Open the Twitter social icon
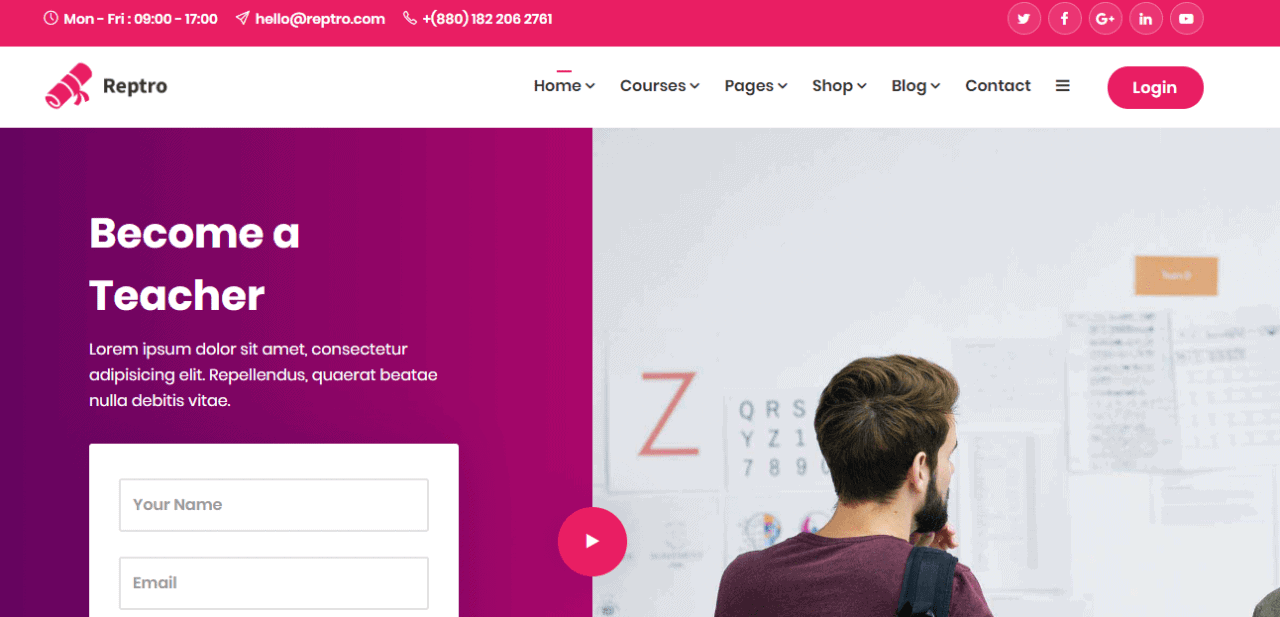This screenshot has height=617, width=1280. coord(1024,18)
